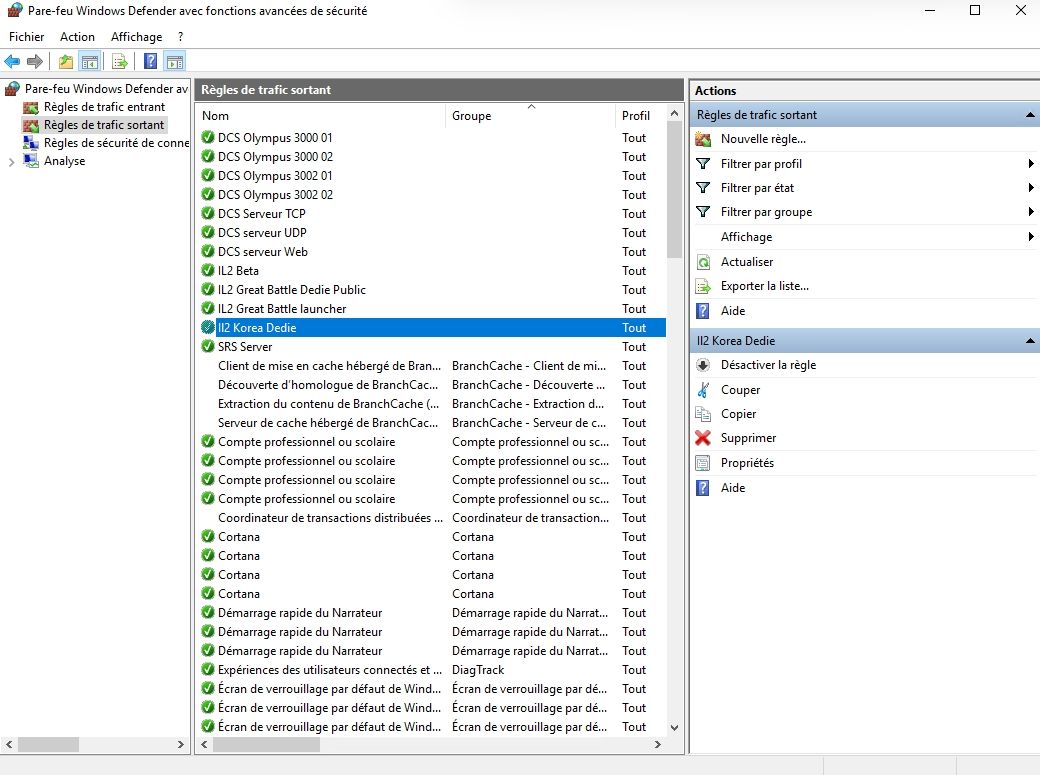Select Règles de sécurité de connexion tree item
The image size is (1040, 775).
(x=116, y=143)
